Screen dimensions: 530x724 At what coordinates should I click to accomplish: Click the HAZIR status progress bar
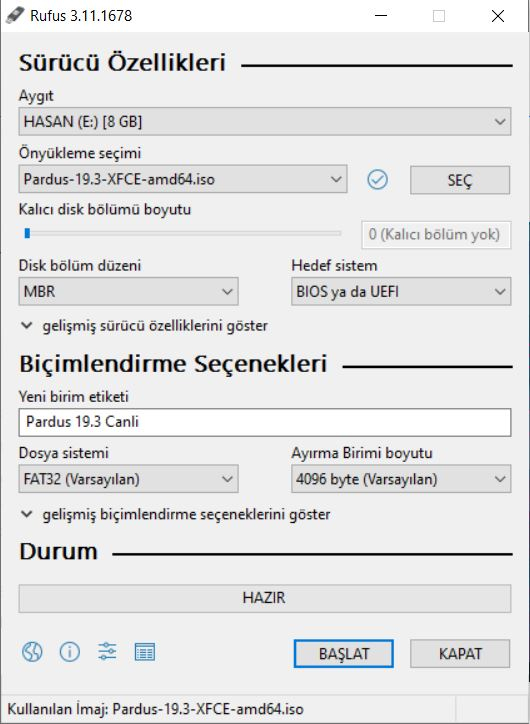265,598
